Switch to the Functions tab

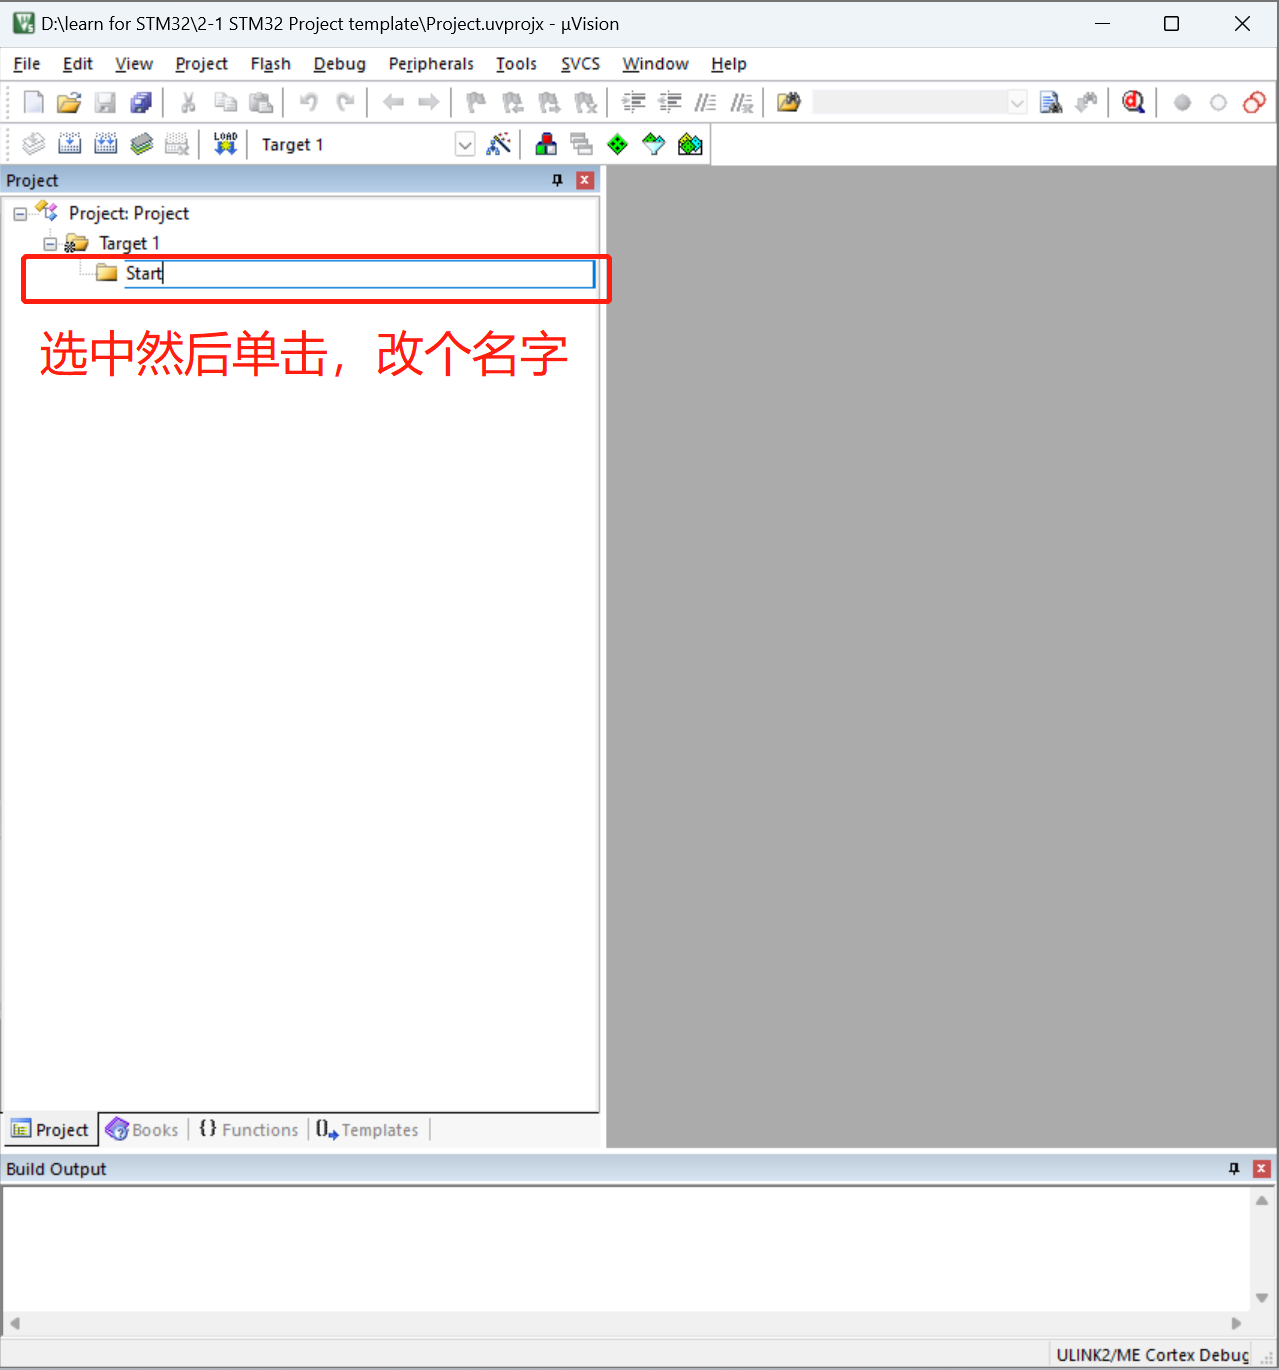click(248, 1130)
